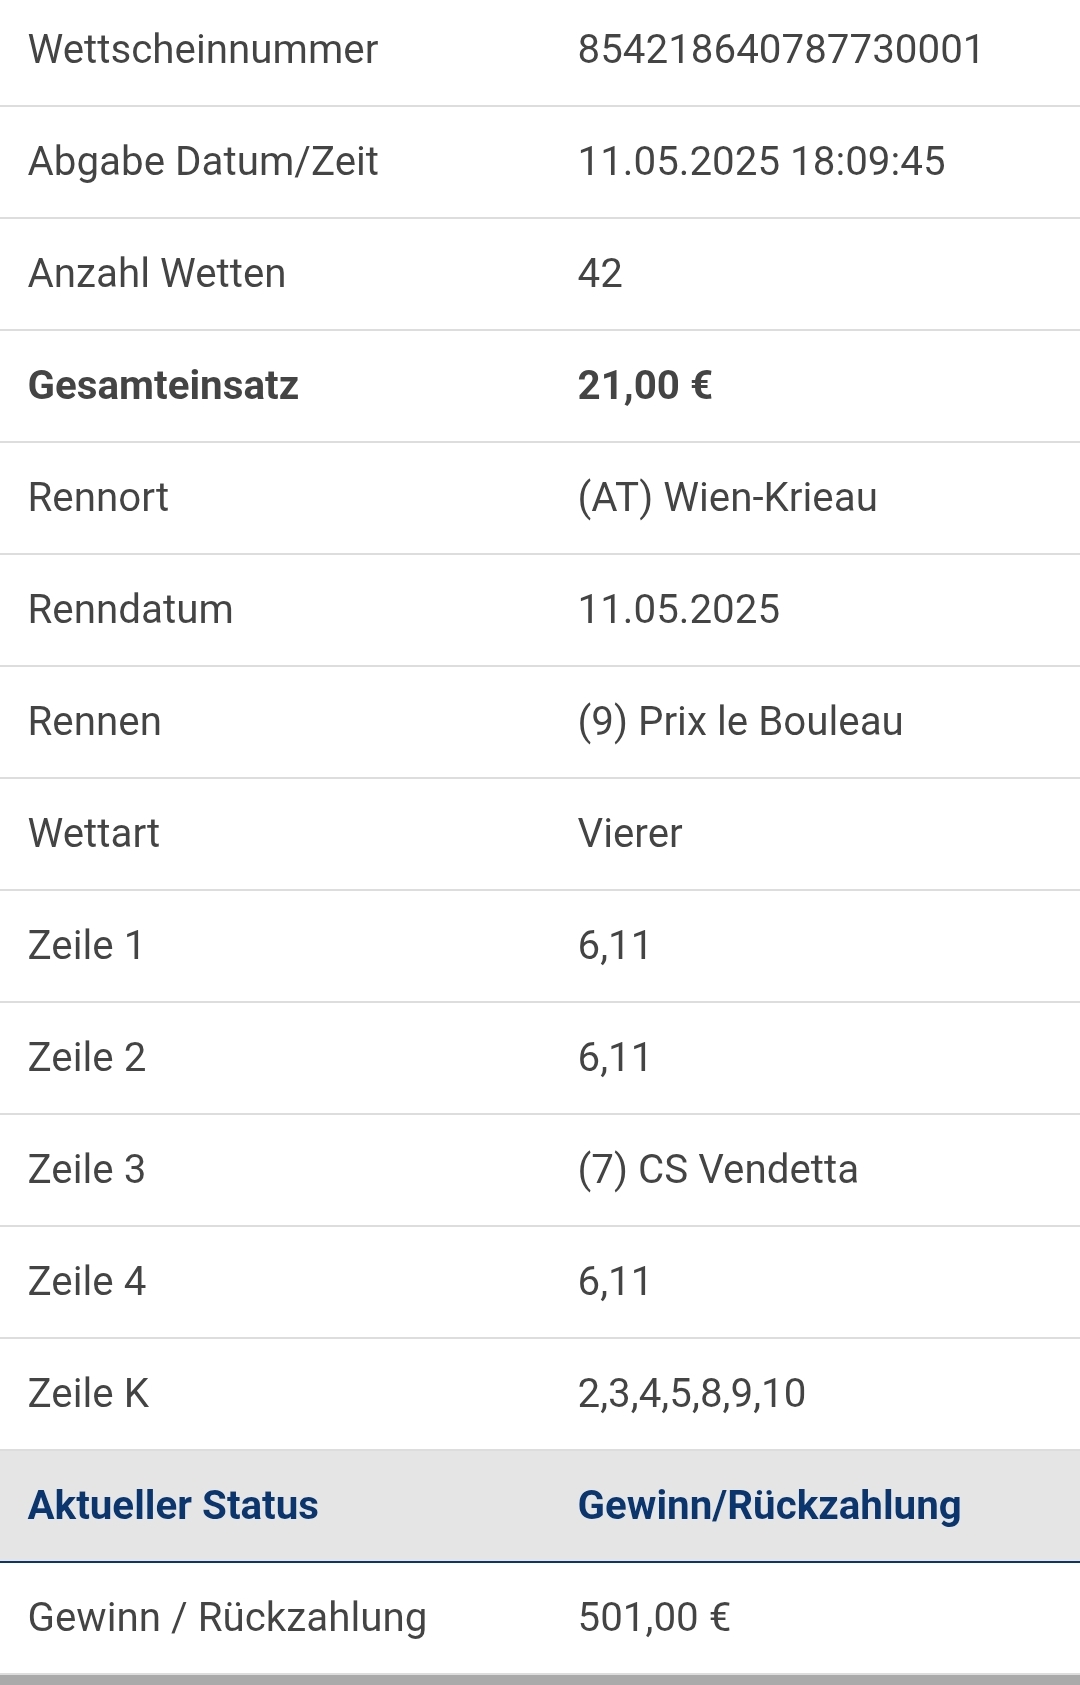Select the submission timestamp 11.05.2025 18:09:45

(x=761, y=161)
